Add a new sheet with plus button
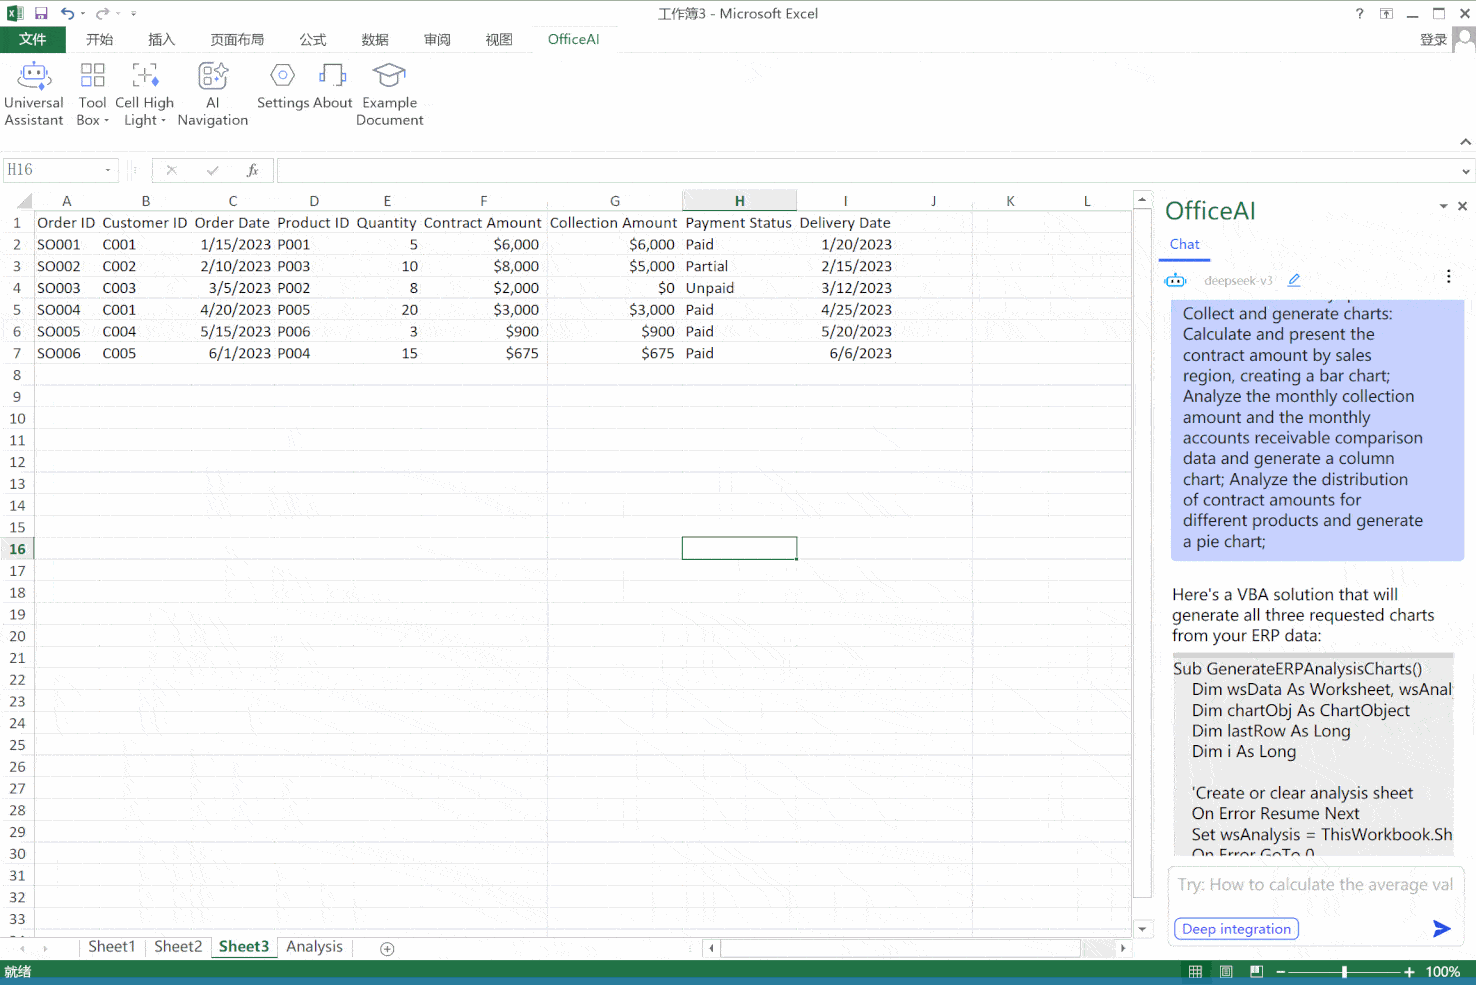 (x=388, y=948)
